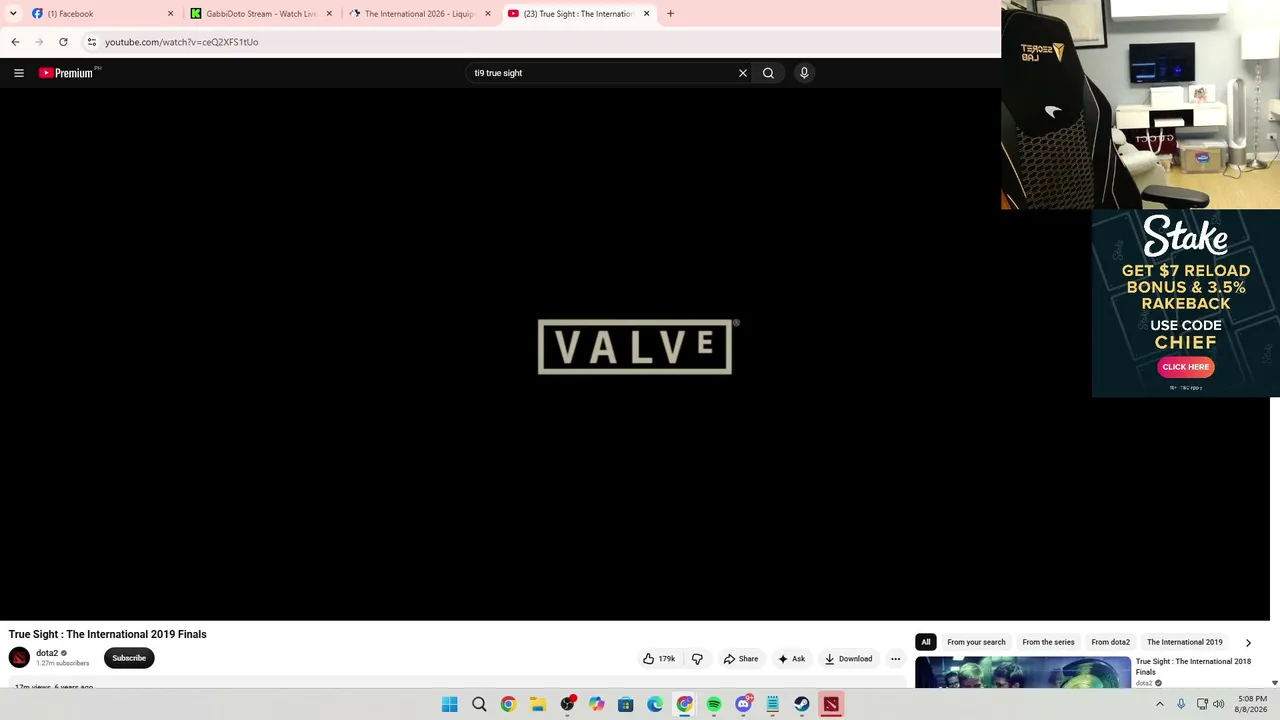Start voice search with the microphone

pos(804,73)
